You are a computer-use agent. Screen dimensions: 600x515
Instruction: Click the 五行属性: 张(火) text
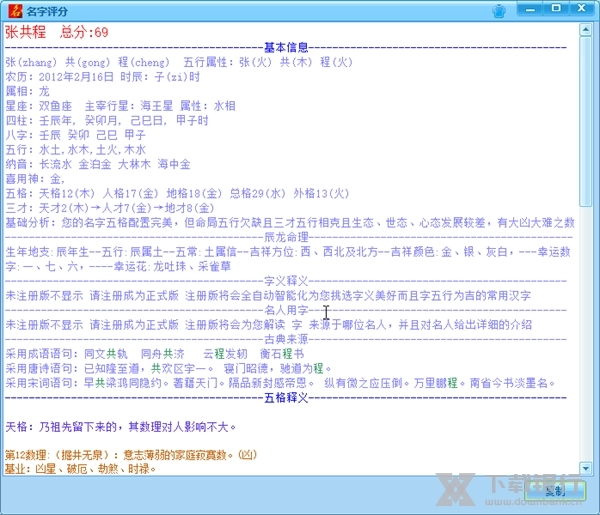click(227, 62)
